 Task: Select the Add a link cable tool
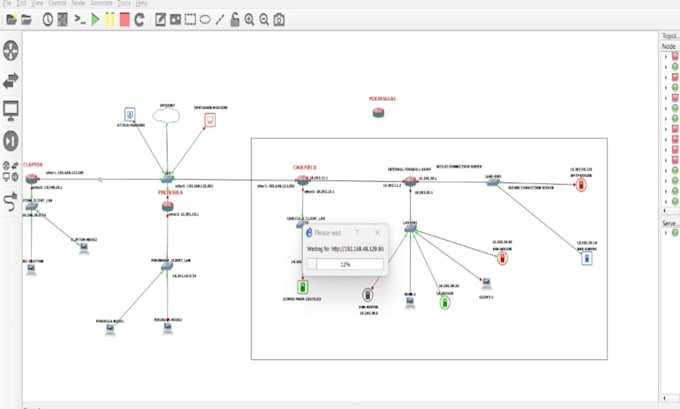(x=11, y=201)
